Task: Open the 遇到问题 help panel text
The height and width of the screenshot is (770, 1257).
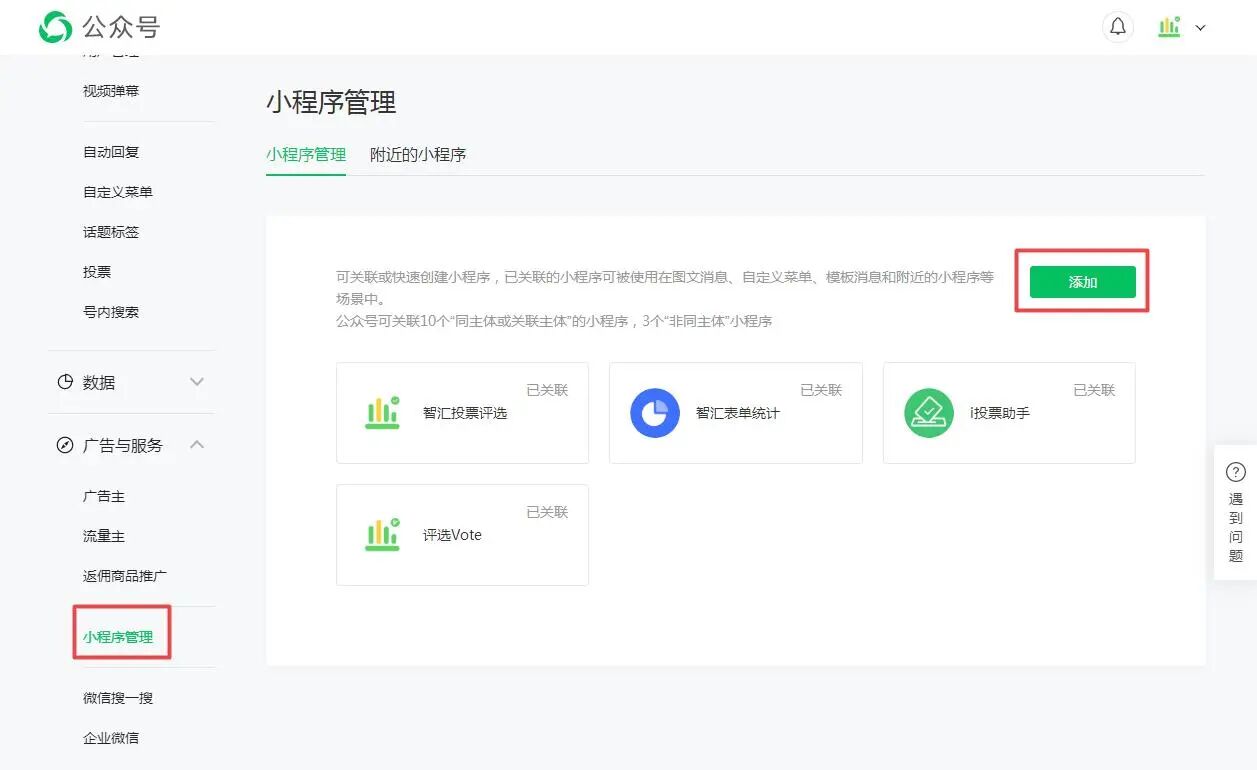Action: [1236, 527]
